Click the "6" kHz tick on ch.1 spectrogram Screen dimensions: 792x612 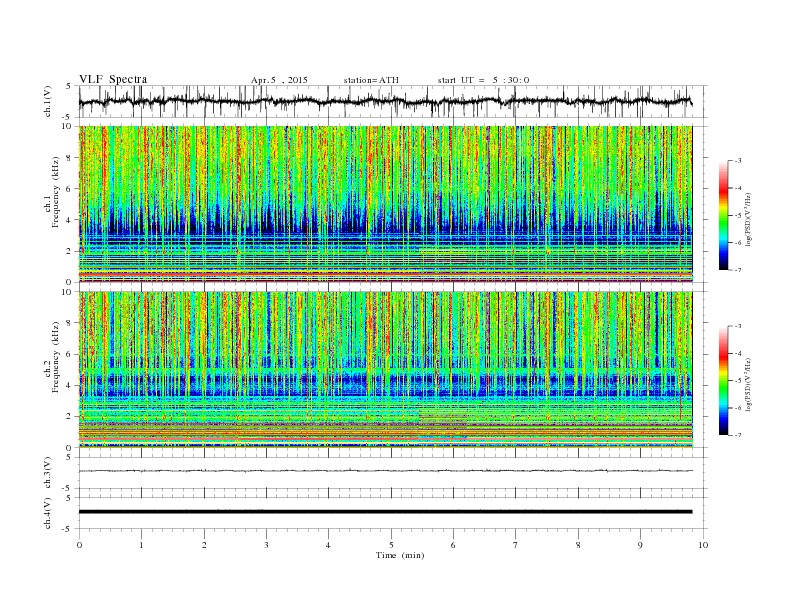coord(70,189)
